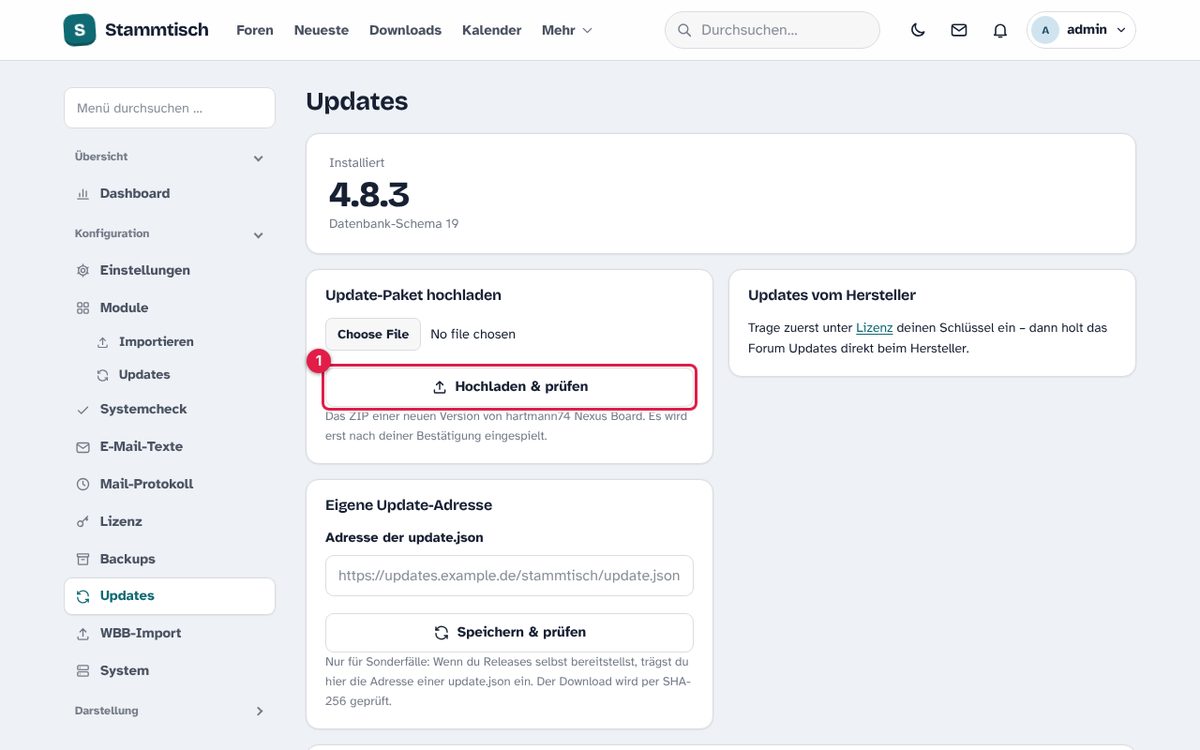
Task: Open WBB-Import in the sidebar
Action: tap(169, 634)
